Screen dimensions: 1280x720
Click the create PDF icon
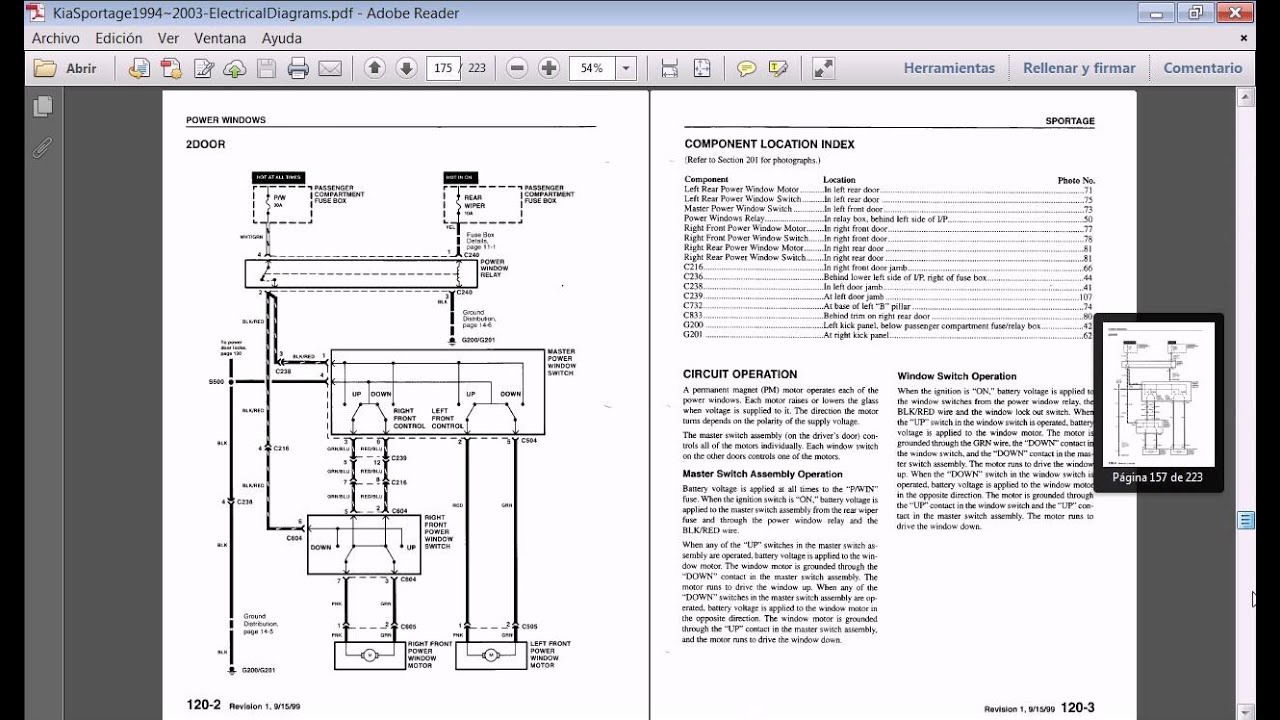pos(171,68)
